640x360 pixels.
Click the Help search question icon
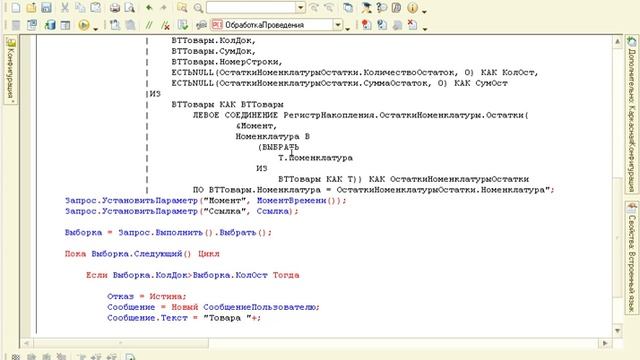tap(382, 7)
